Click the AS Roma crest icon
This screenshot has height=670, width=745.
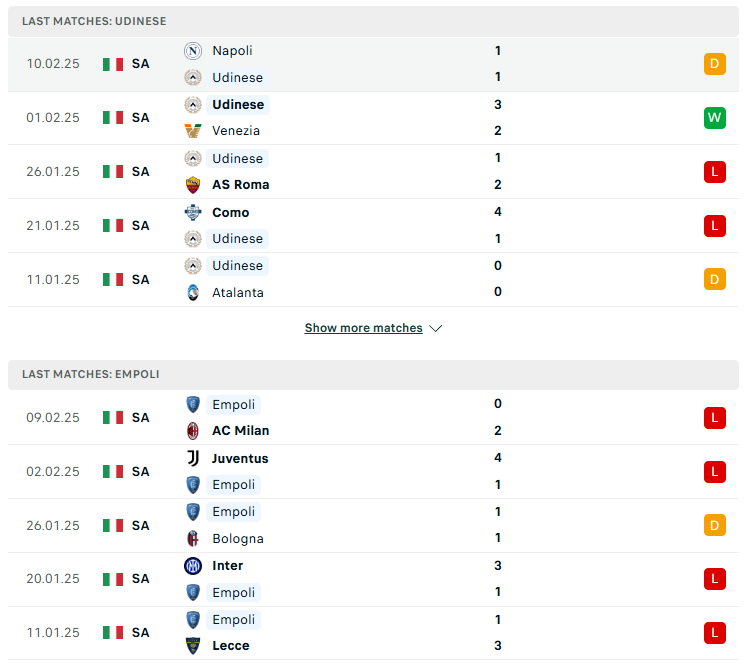click(x=193, y=185)
